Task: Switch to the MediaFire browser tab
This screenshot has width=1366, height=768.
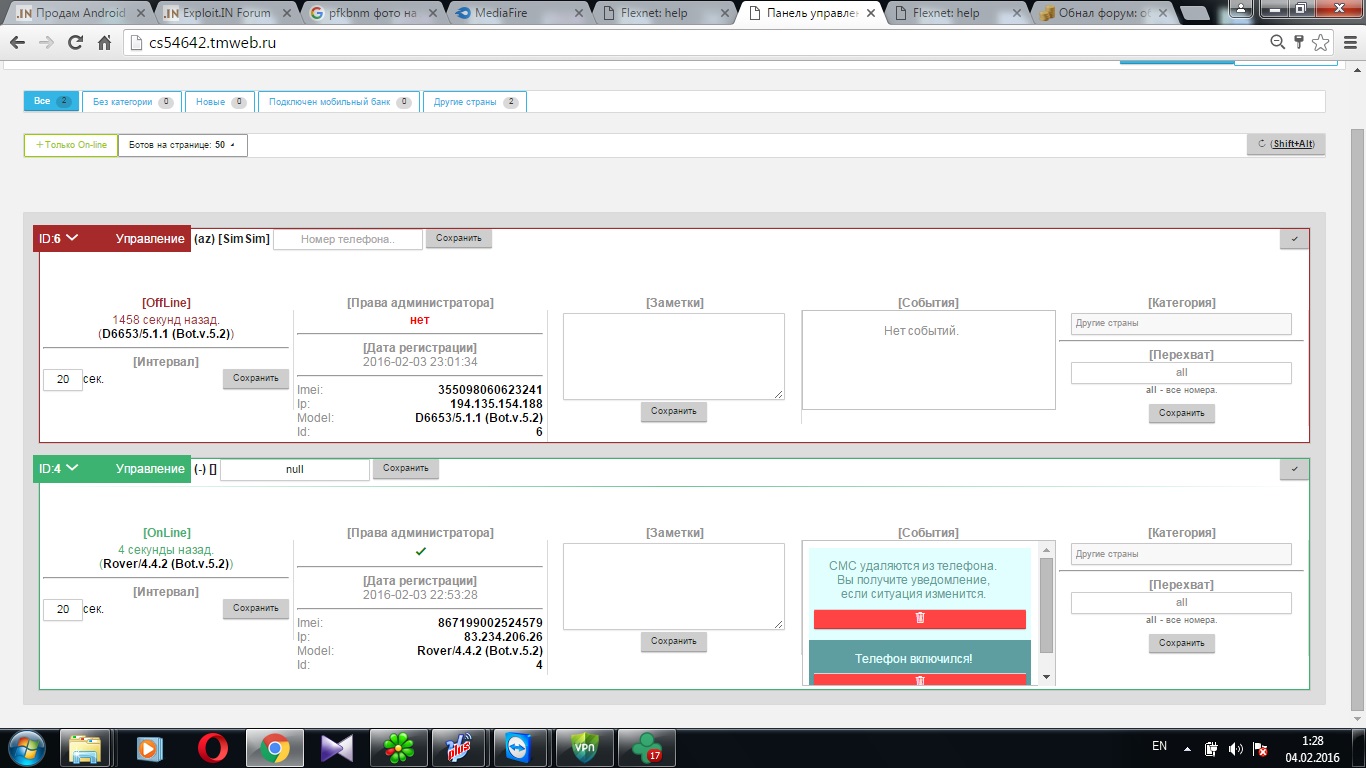Action: pos(519,13)
